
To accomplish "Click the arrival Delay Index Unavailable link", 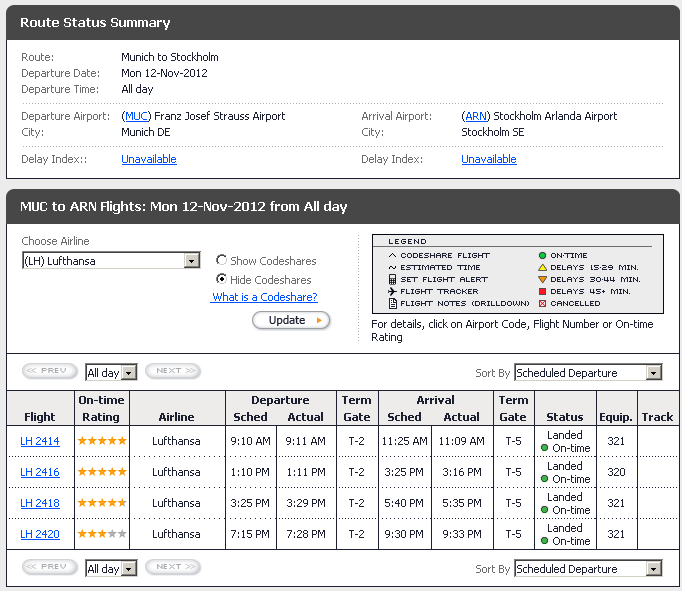I will coord(489,159).
